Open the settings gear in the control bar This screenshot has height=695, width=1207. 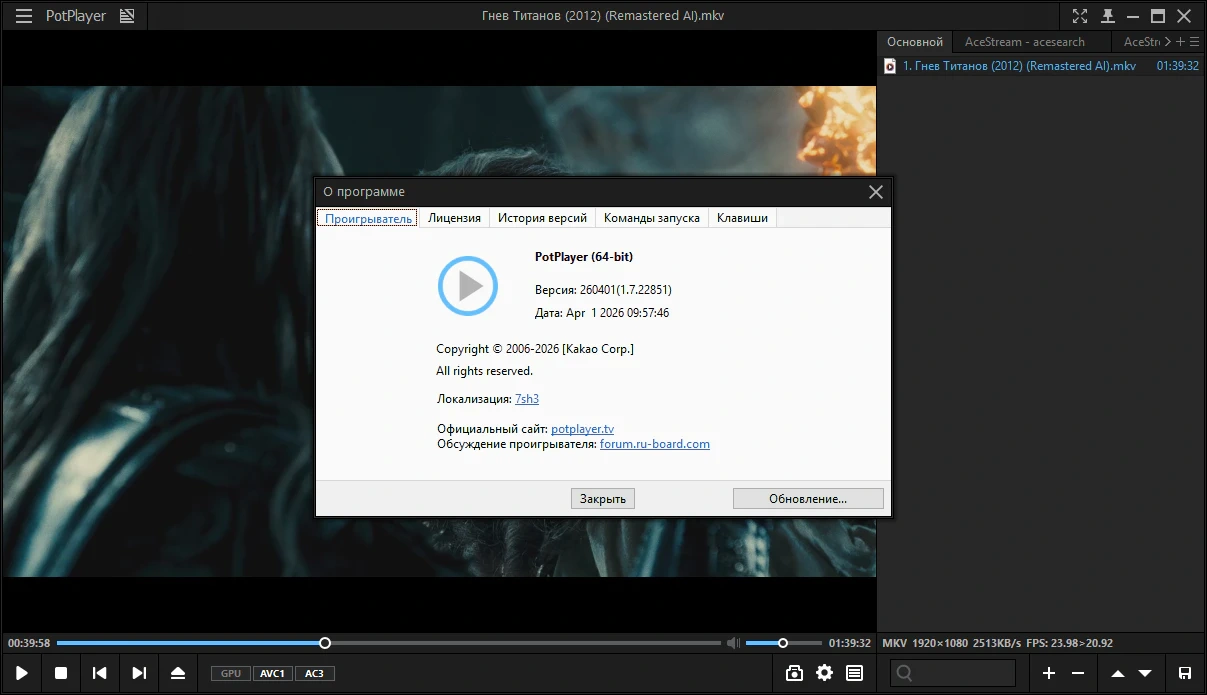824,673
